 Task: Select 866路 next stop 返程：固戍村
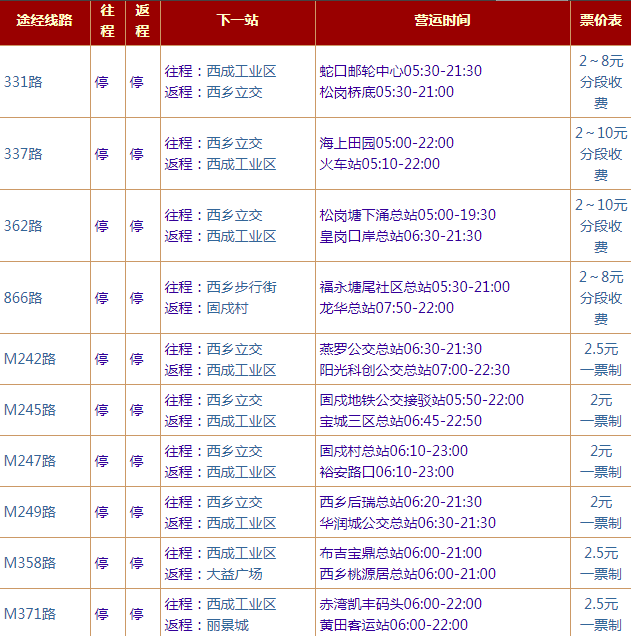pyautogui.click(x=206, y=308)
